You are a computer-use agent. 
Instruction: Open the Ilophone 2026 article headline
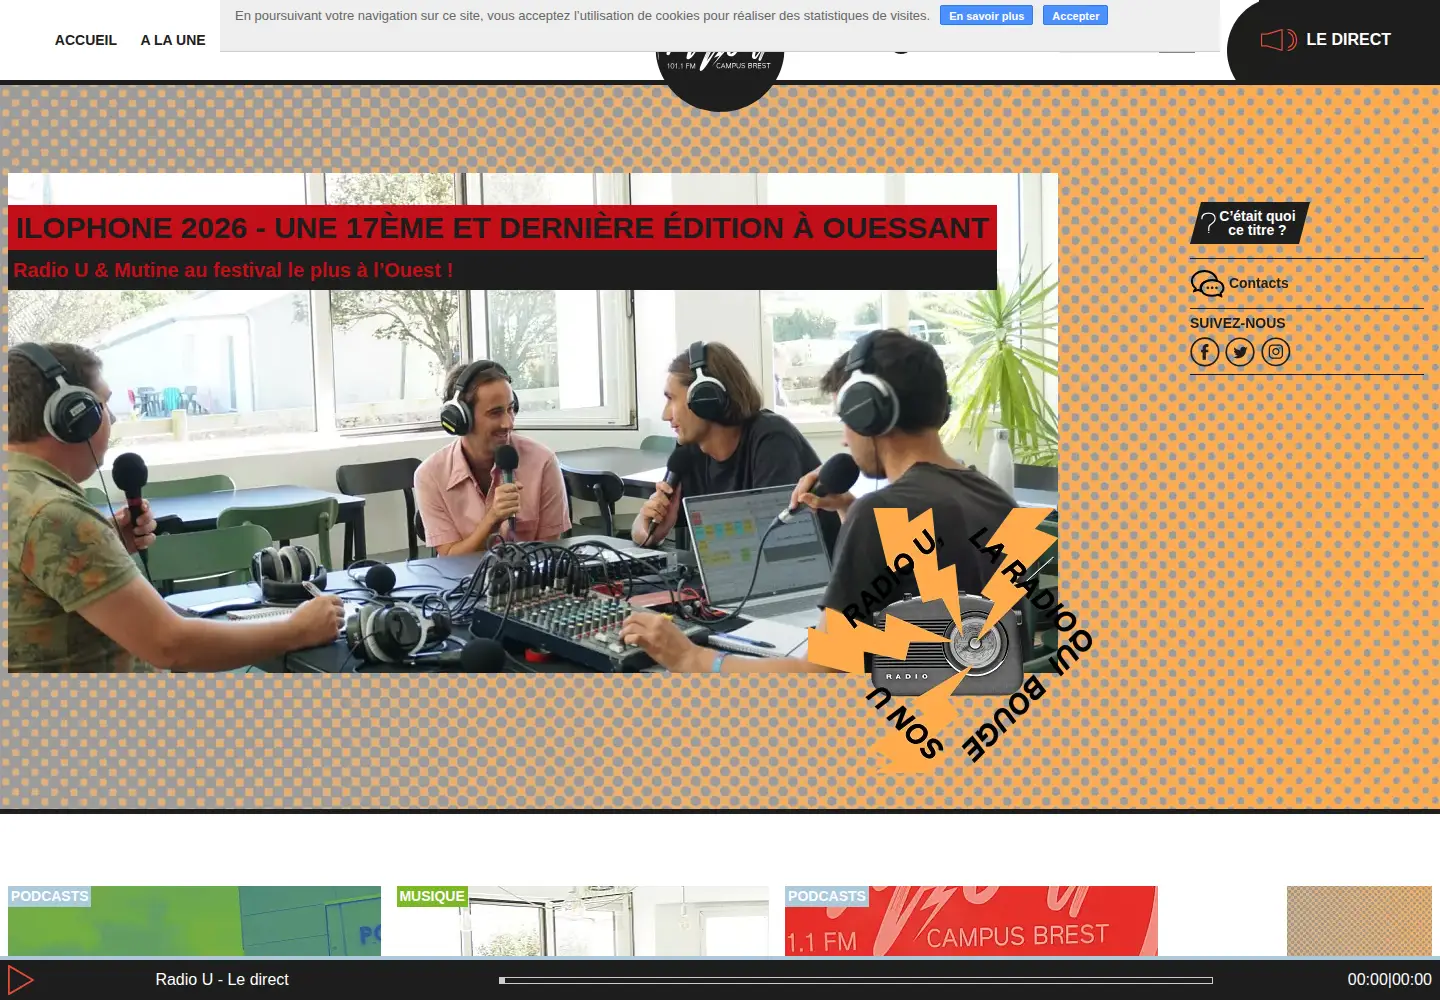502,228
